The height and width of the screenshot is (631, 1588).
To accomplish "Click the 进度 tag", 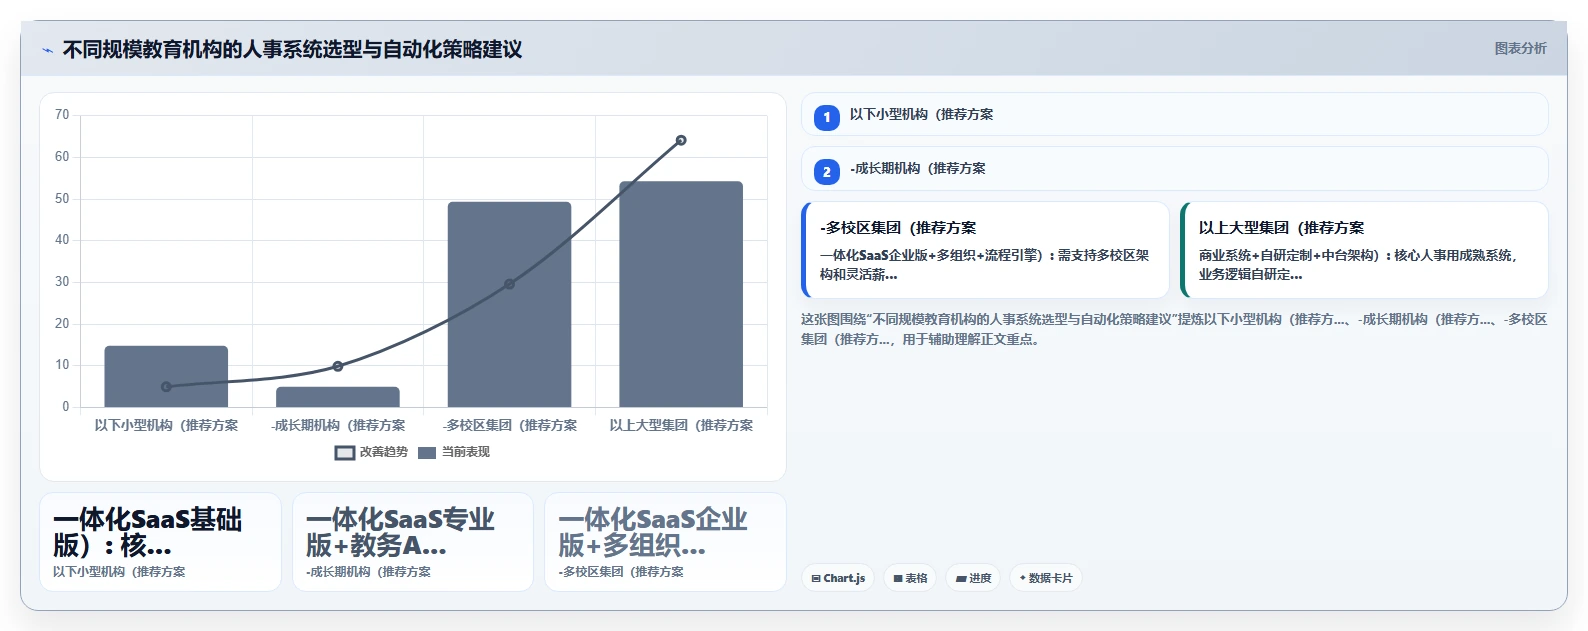I will click(973, 578).
